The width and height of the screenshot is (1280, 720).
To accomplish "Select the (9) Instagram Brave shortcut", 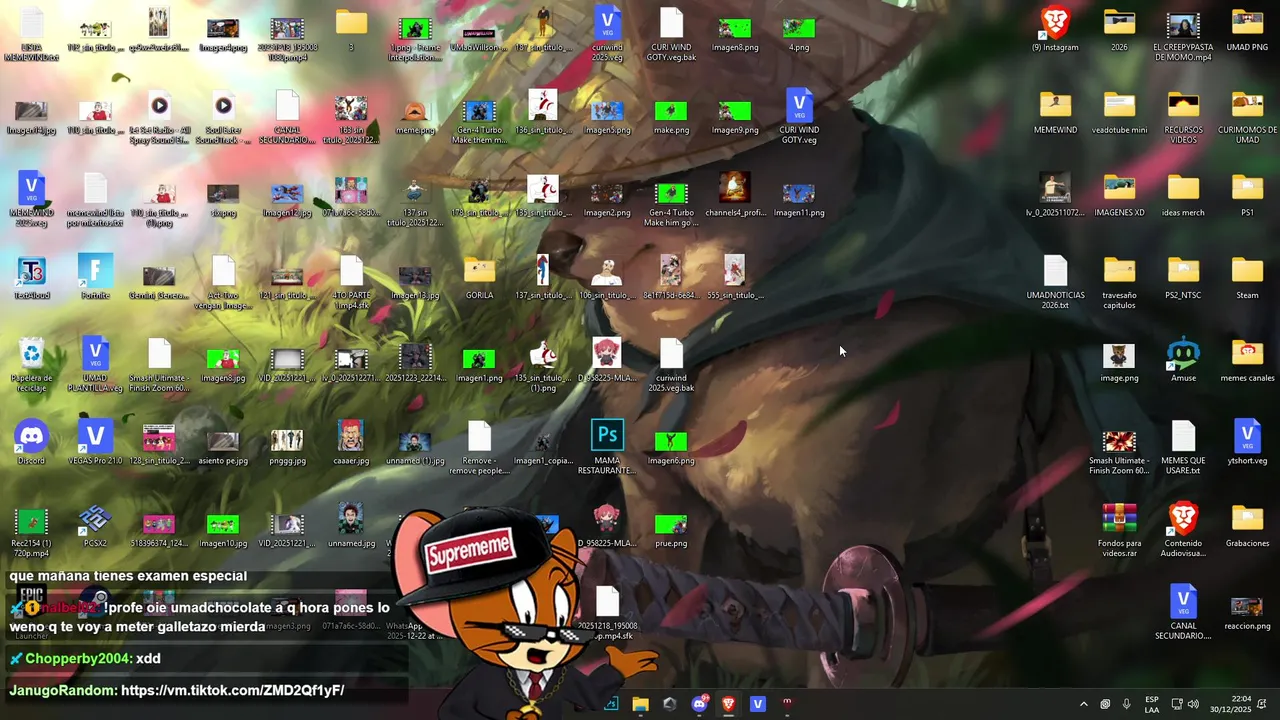I will tap(1055, 29).
